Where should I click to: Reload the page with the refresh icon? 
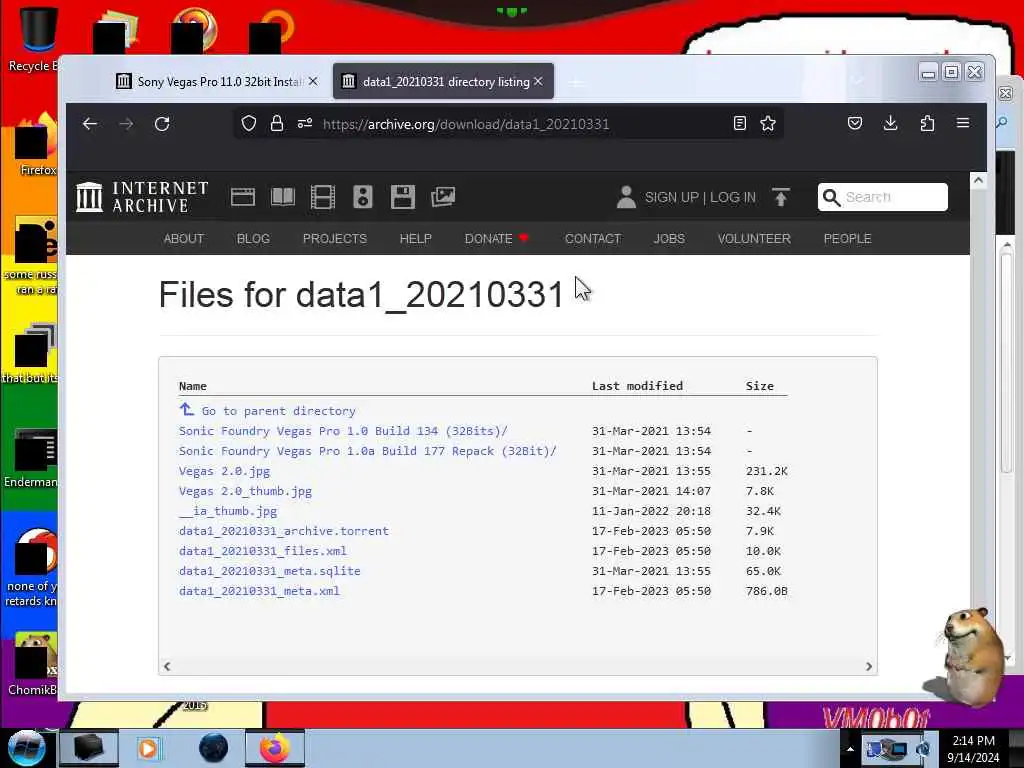pyautogui.click(x=162, y=124)
